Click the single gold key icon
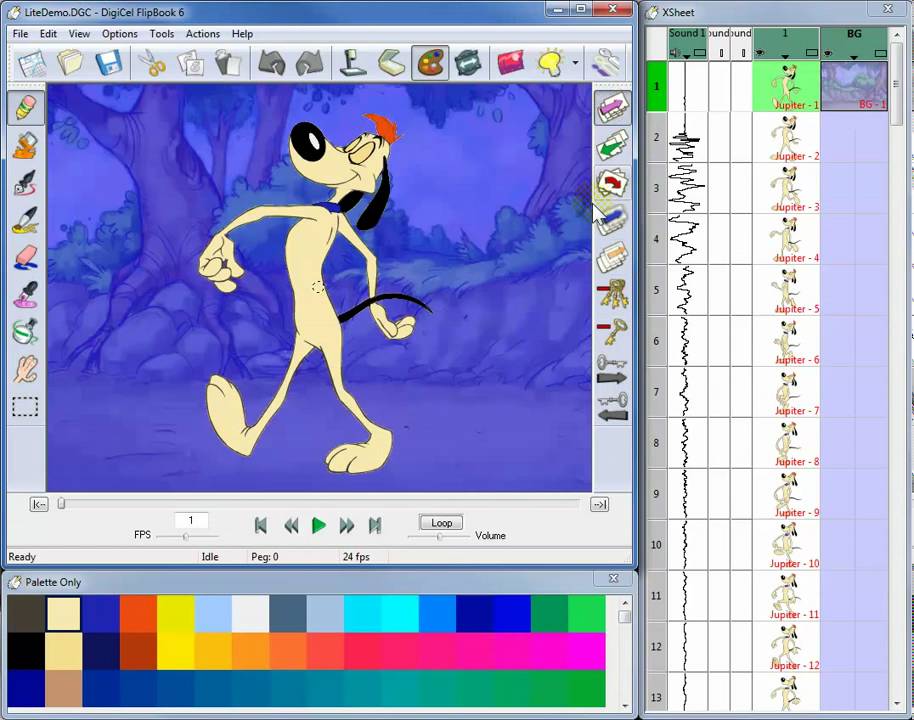The image size is (914, 720). [x=613, y=331]
